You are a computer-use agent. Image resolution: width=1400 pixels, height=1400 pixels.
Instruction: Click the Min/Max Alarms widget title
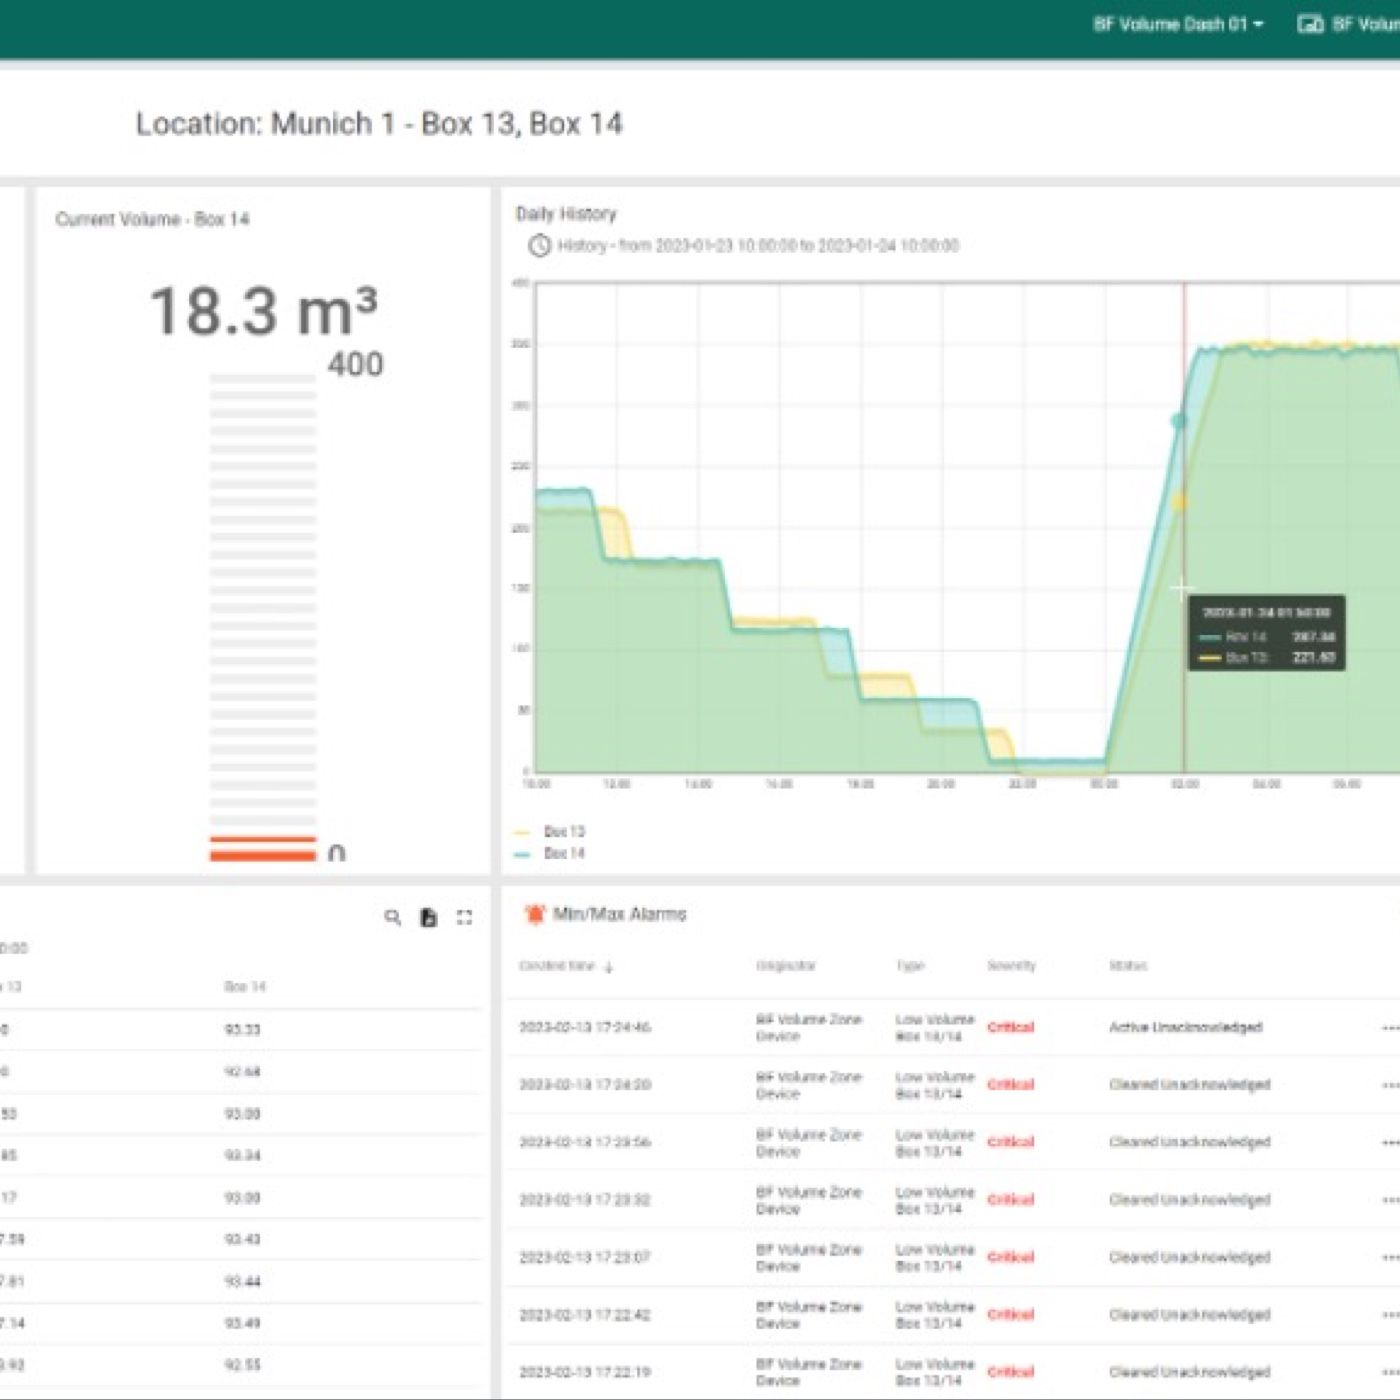coord(620,914)
